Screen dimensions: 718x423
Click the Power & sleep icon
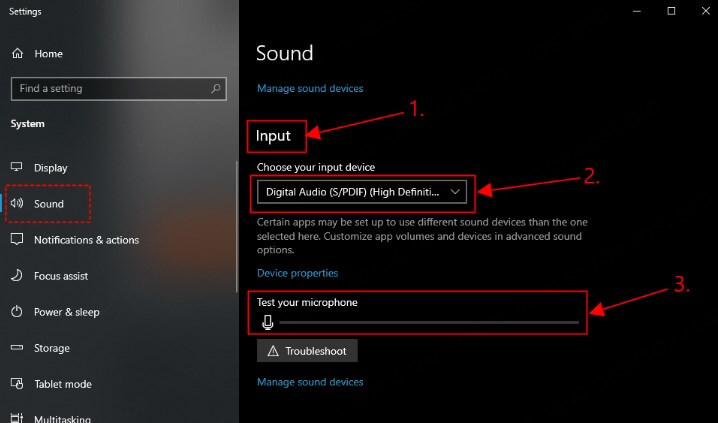tap(17, 312)
